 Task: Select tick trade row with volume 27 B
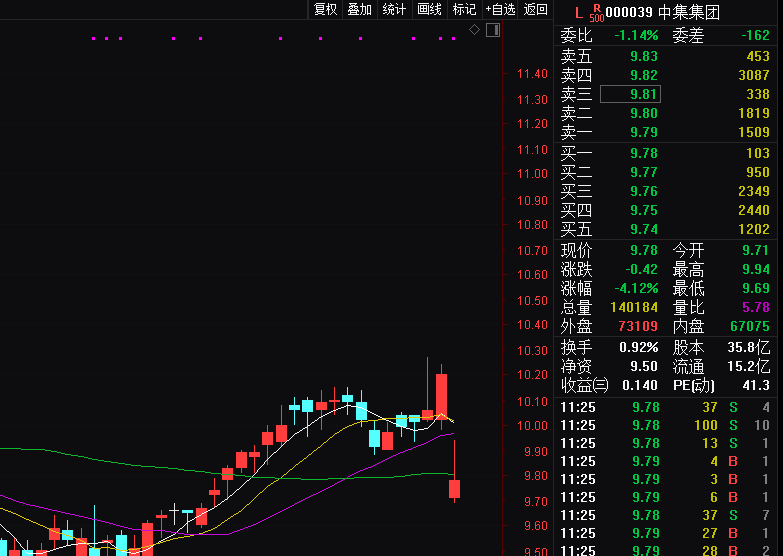[665, 533]
